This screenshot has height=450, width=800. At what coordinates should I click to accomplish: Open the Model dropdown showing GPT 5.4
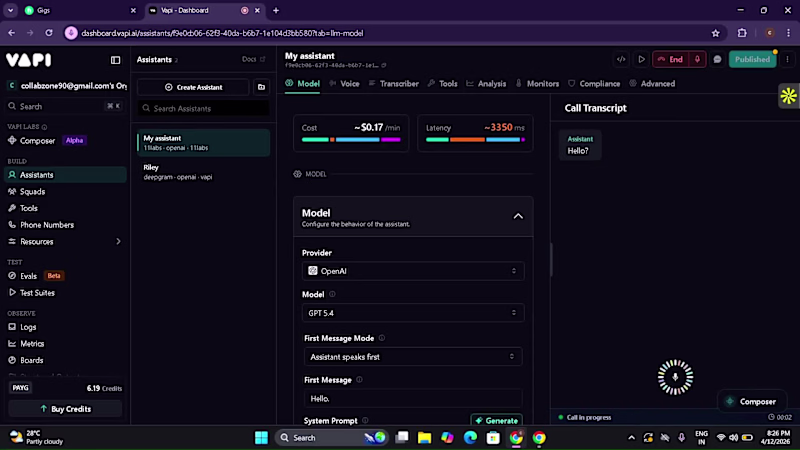[x=413, y=313]
